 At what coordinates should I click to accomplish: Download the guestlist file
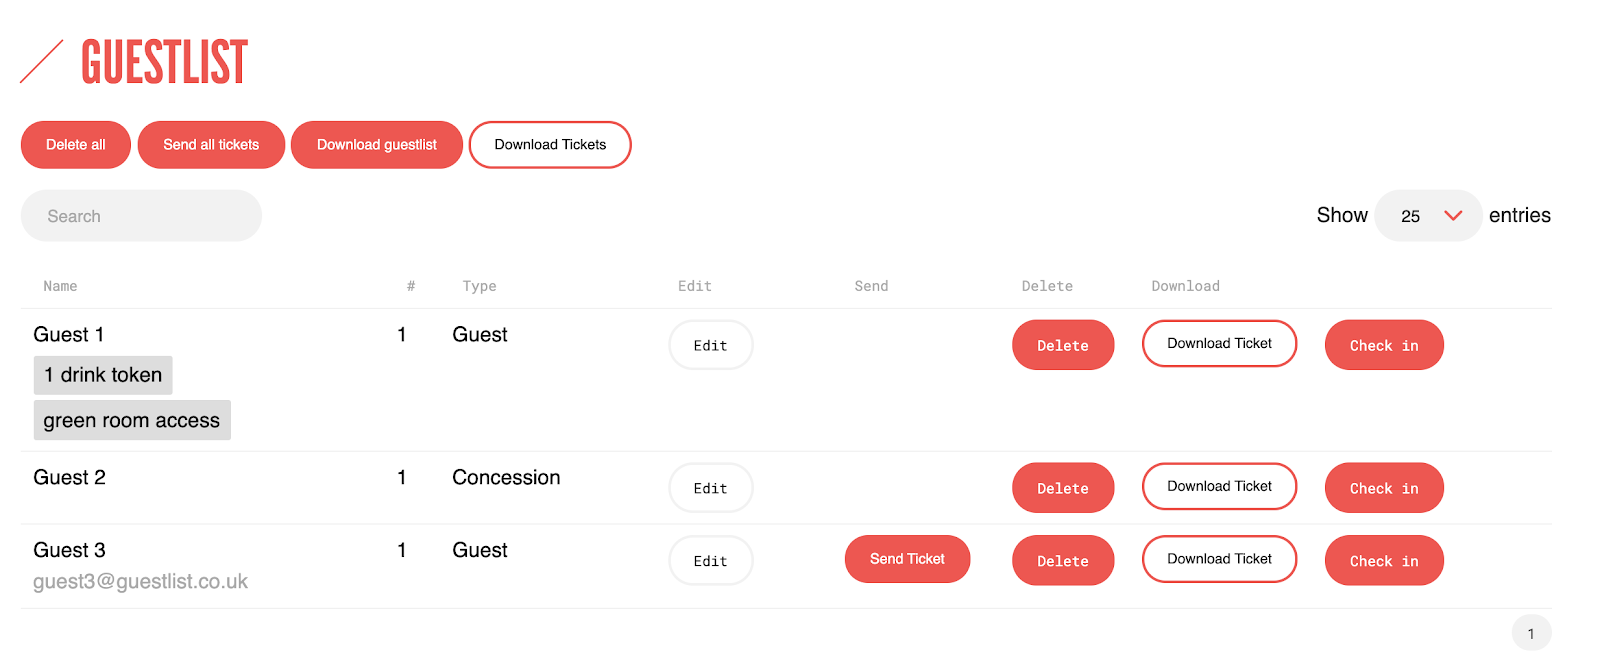pyautogui.click(x=377, y=145)
